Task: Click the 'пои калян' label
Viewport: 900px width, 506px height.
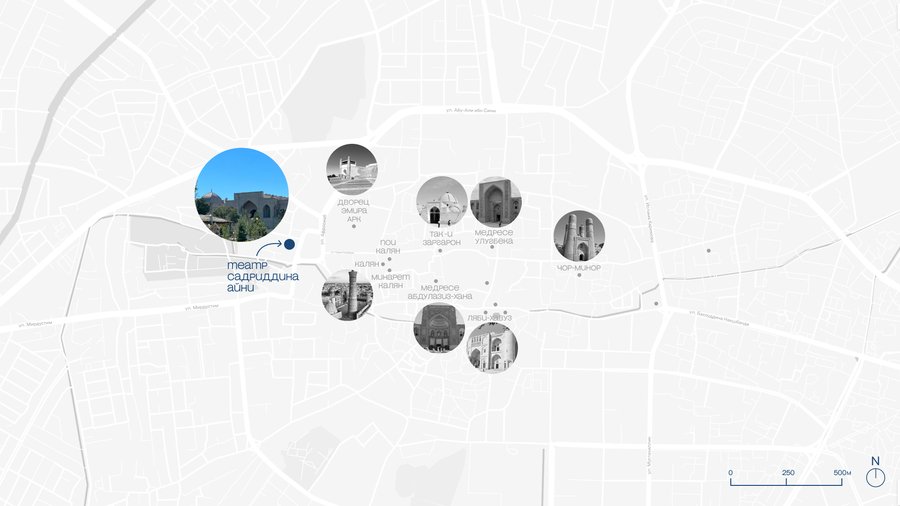Action: point(388,247)
